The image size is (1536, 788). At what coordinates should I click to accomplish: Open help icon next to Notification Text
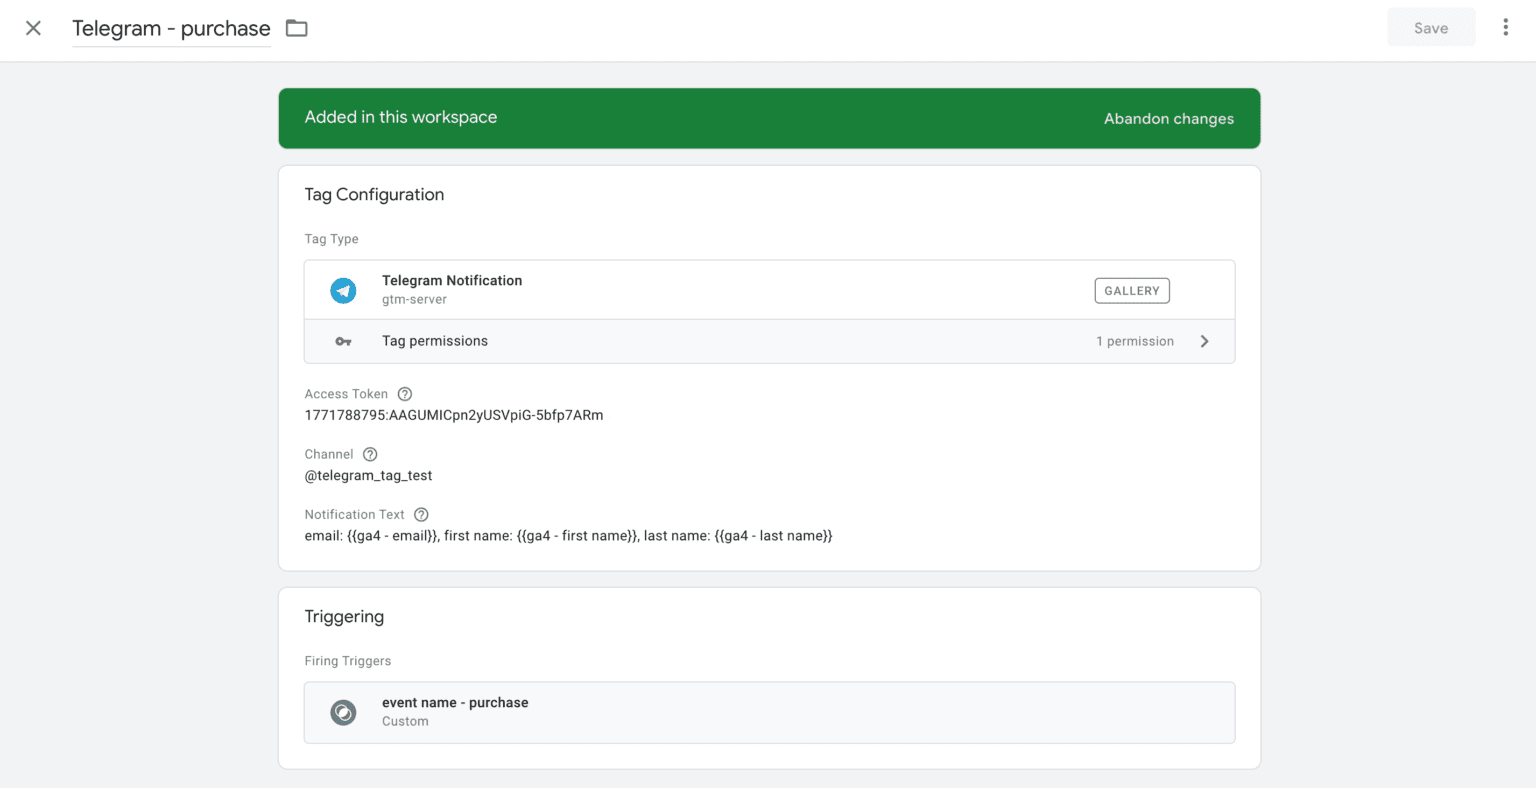point(421,515)
